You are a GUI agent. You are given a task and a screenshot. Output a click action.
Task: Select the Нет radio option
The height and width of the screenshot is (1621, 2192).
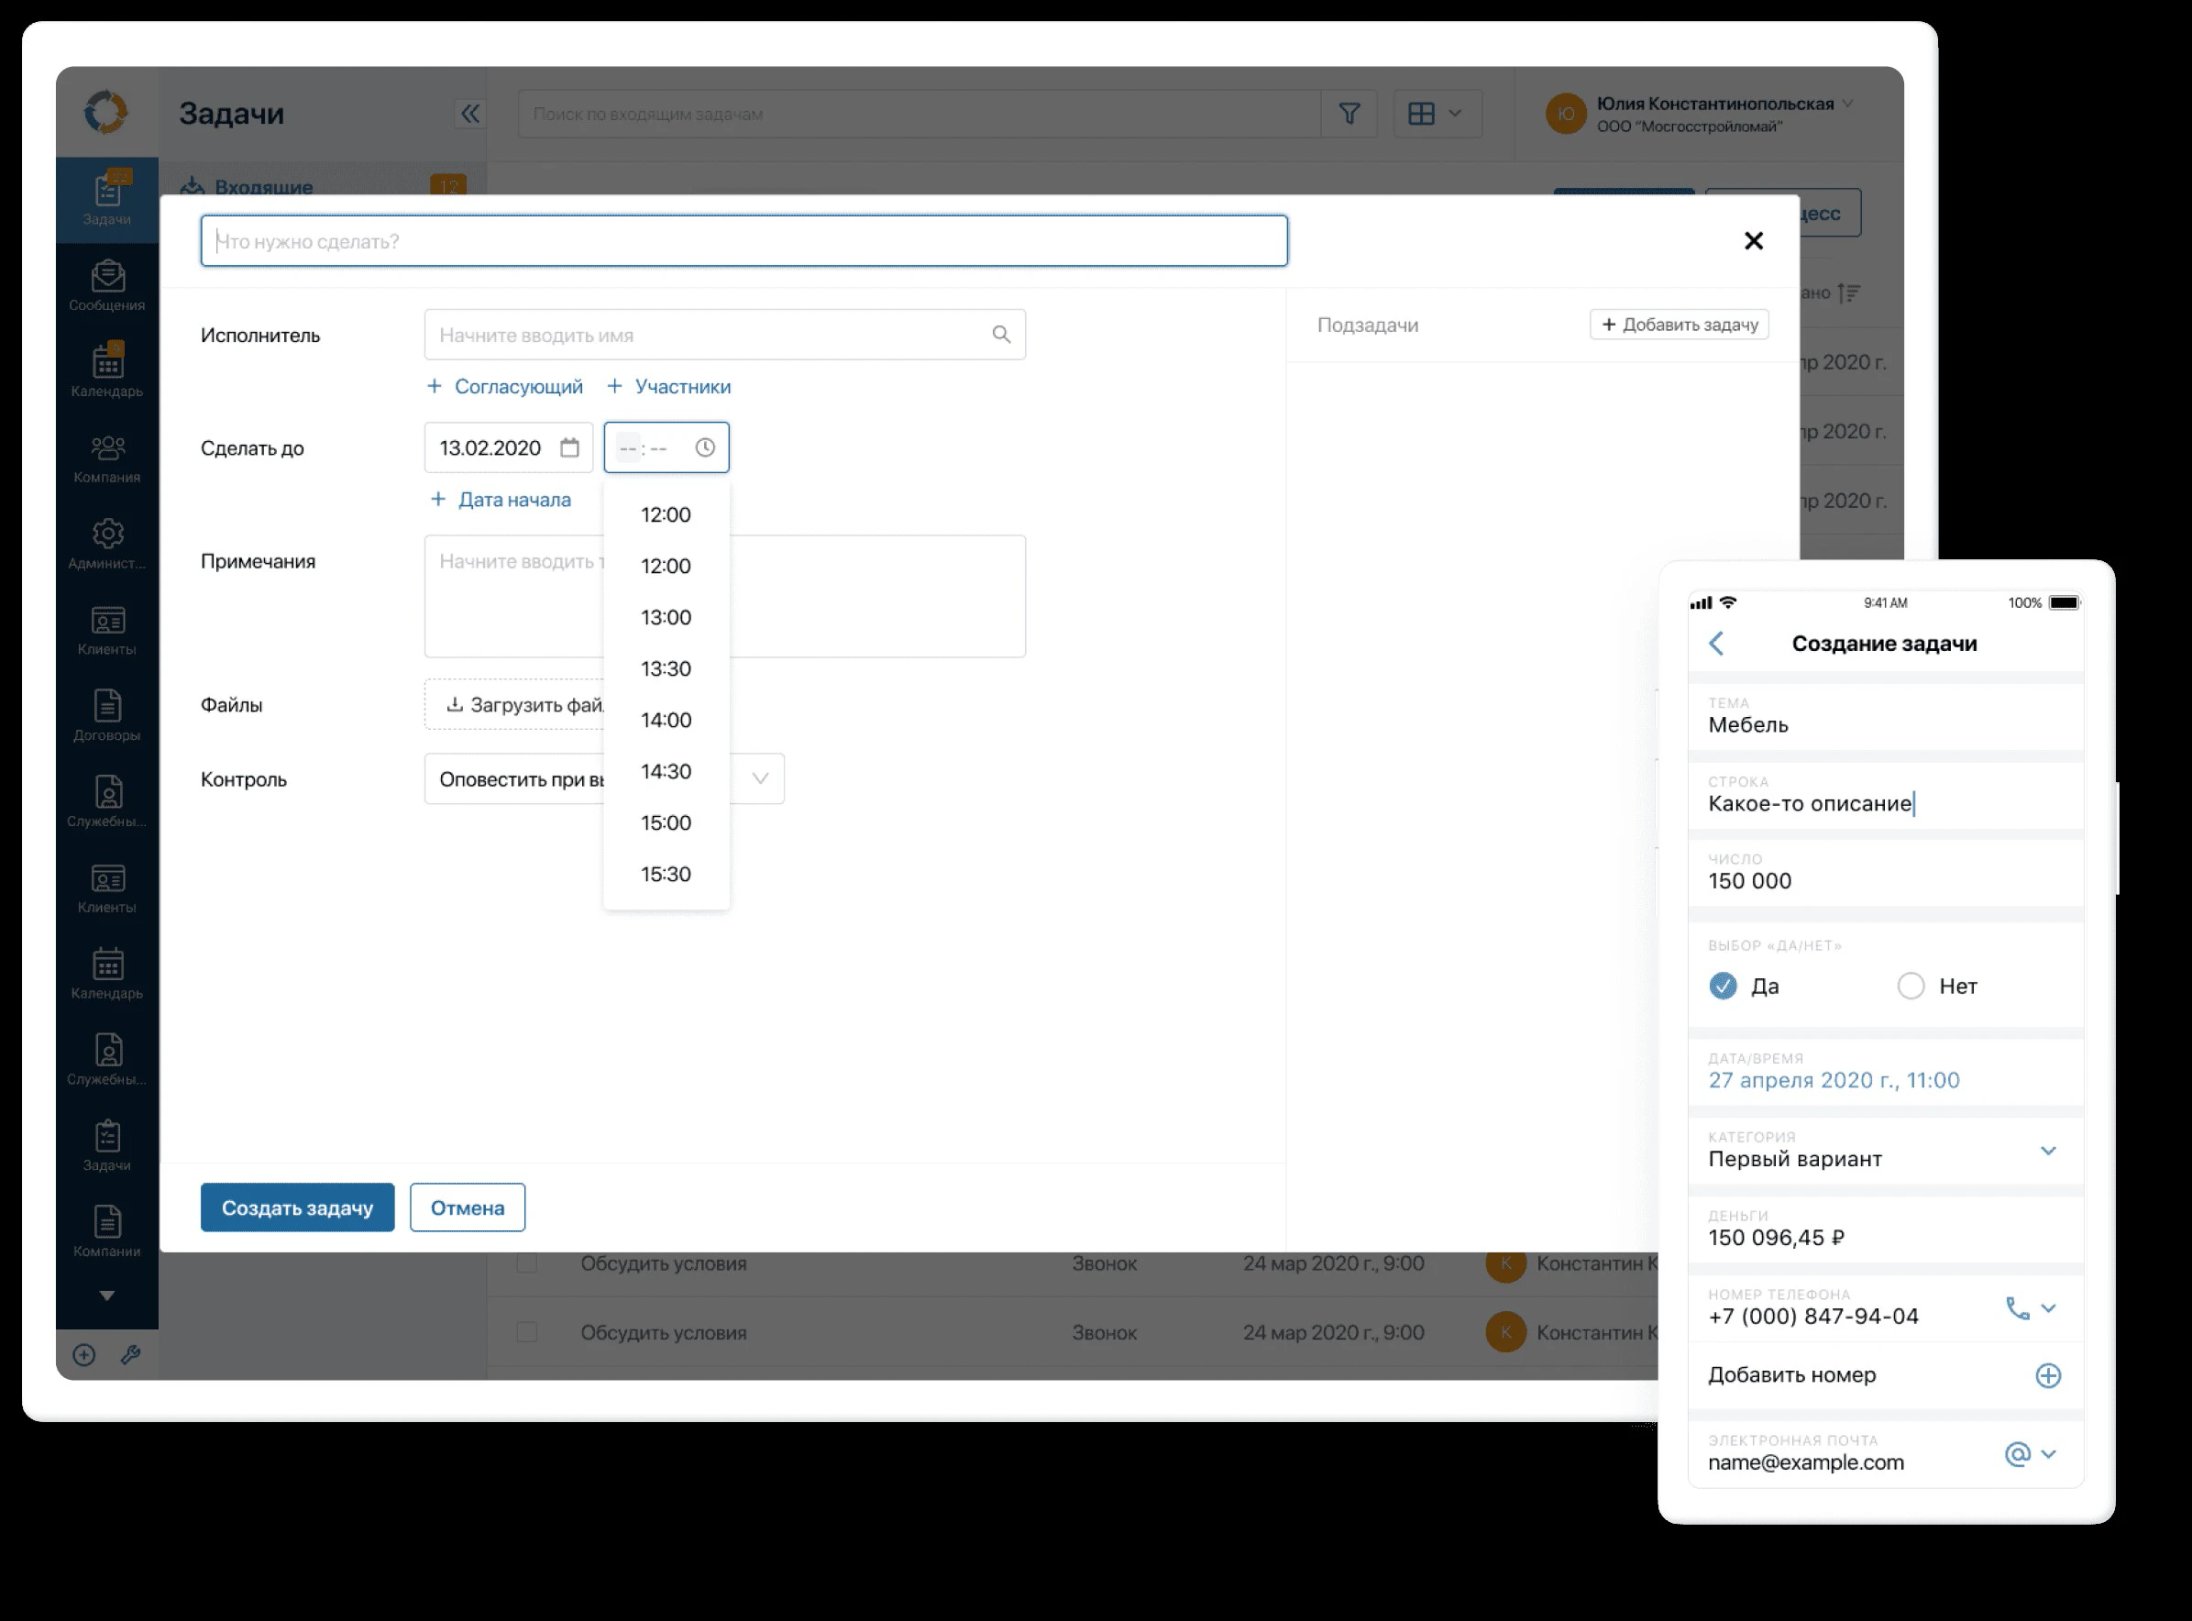(x=1911, y=986)
